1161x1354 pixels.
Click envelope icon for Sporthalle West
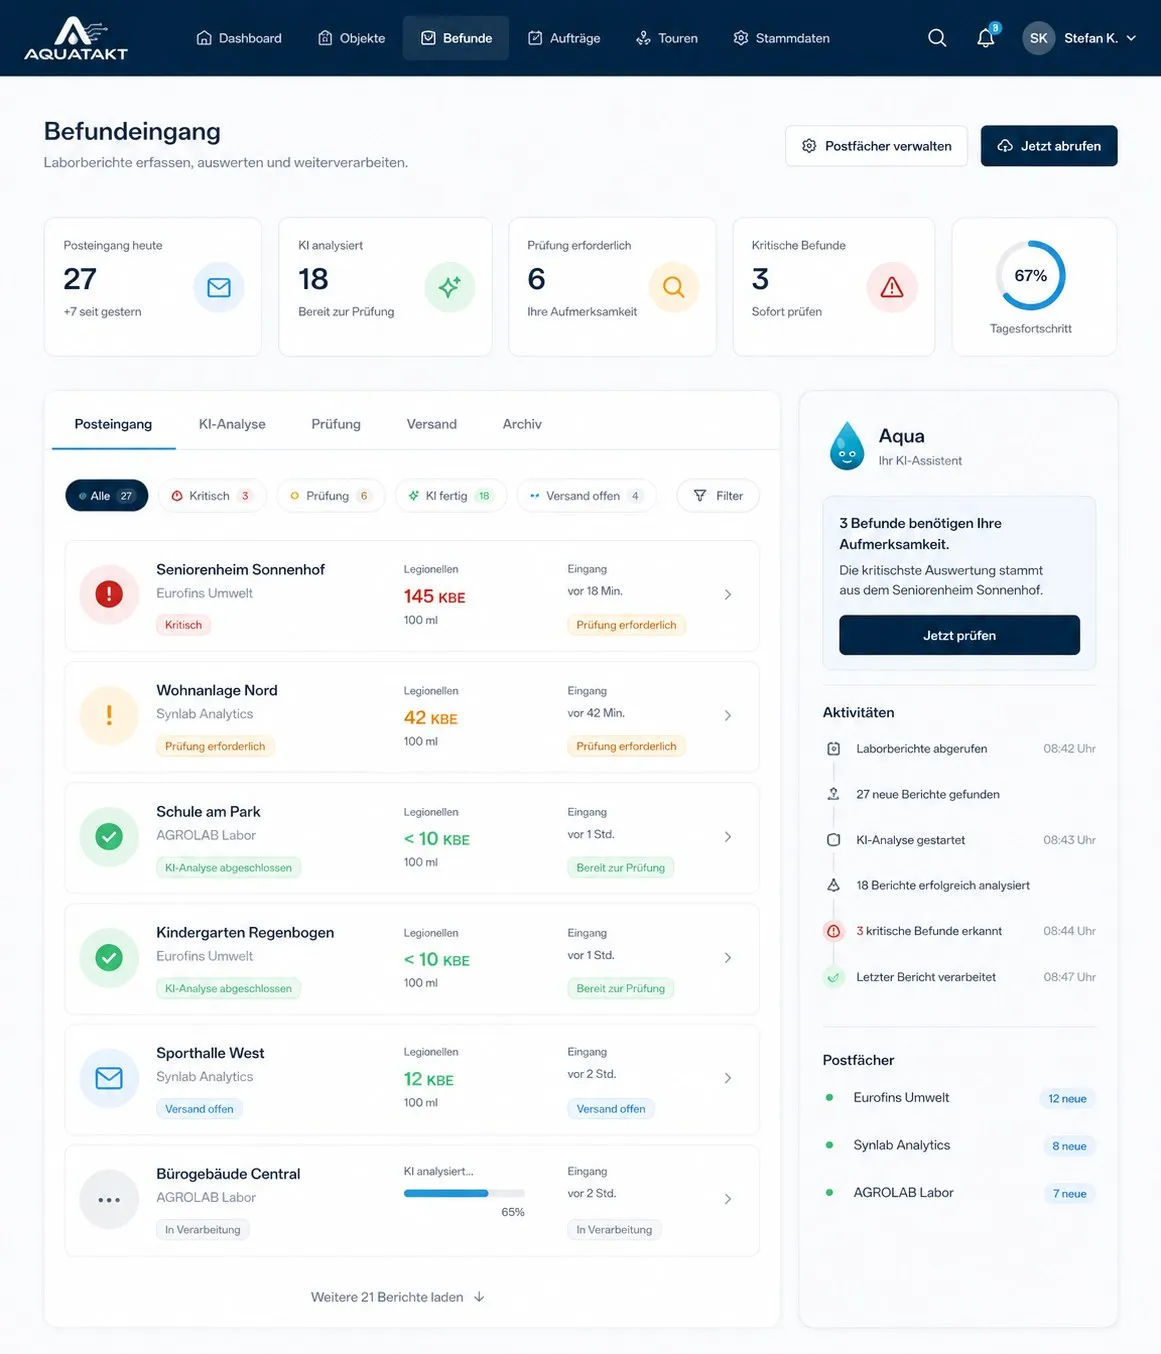pyautogui.click(x=109, y=1078)
